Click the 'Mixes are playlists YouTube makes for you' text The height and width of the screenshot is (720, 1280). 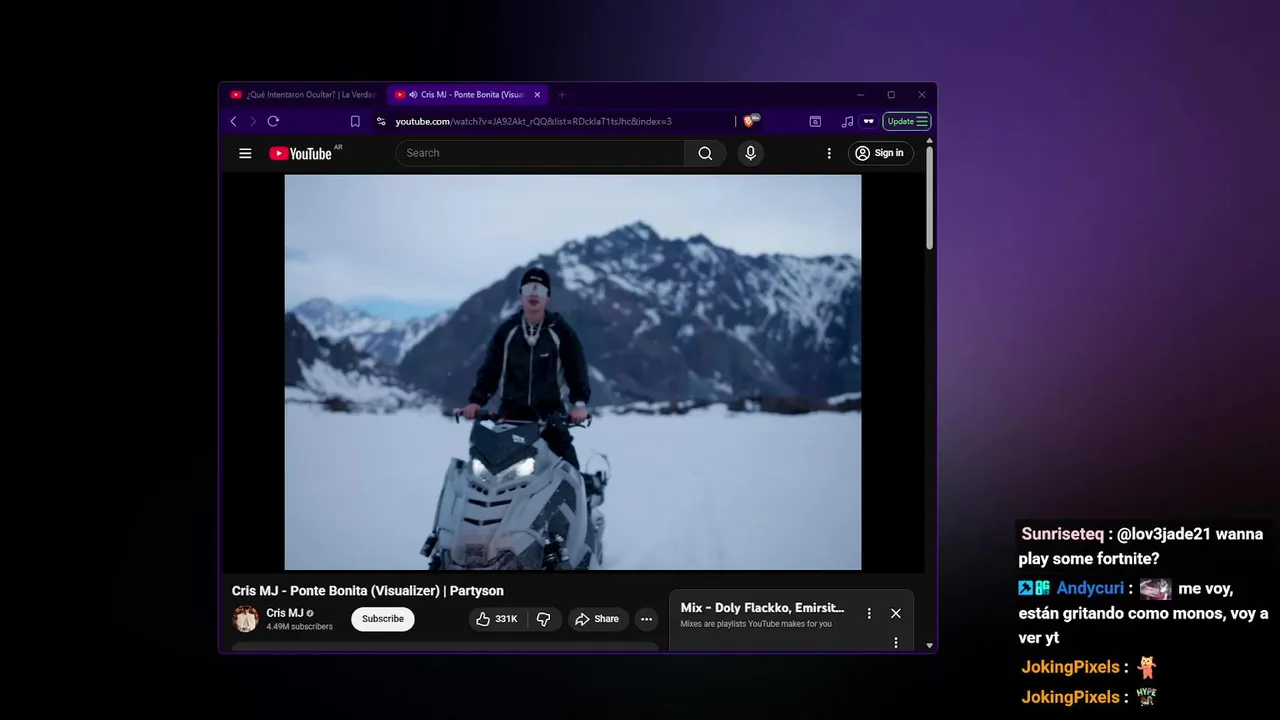pyautogui.click(x=756, y=624)
